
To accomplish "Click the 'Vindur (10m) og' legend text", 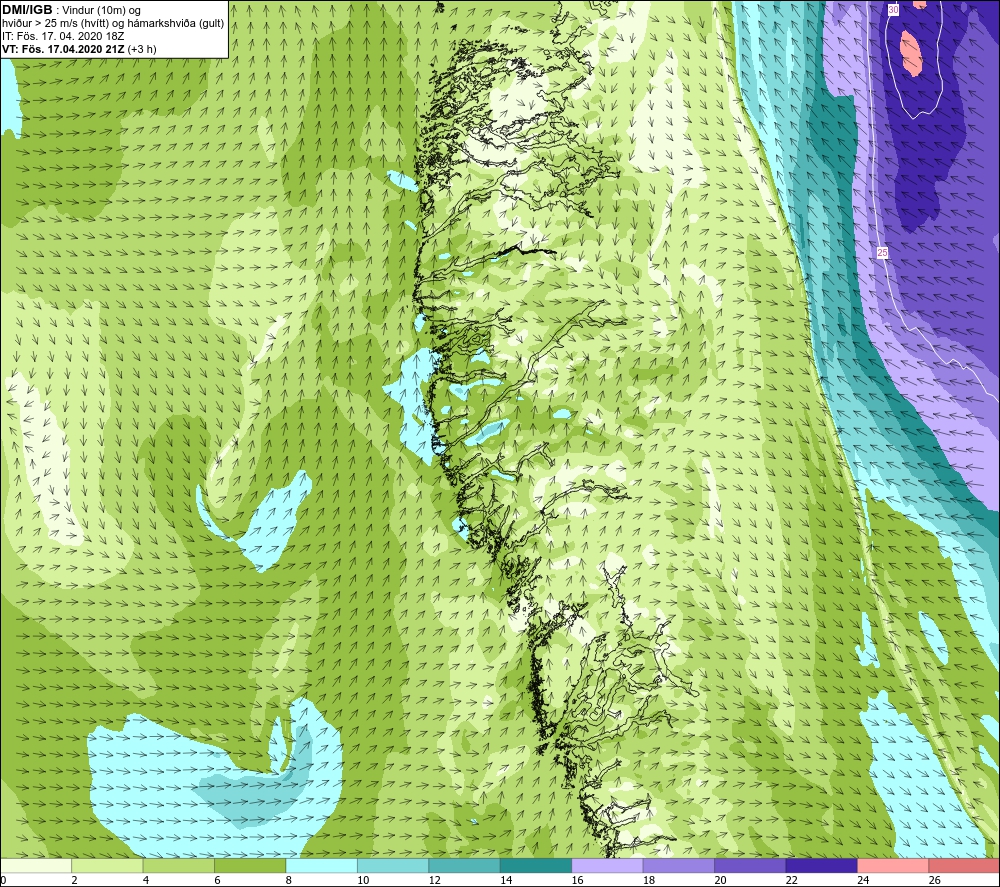I will (101, 10).
